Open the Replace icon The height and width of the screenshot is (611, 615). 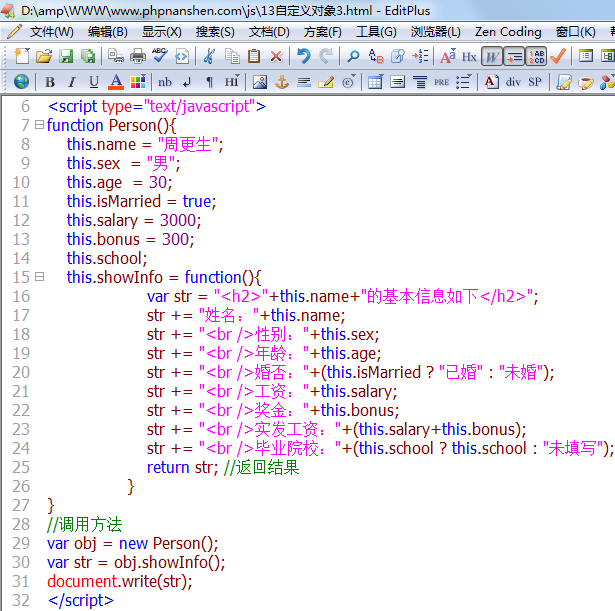(x=376, y=56)
